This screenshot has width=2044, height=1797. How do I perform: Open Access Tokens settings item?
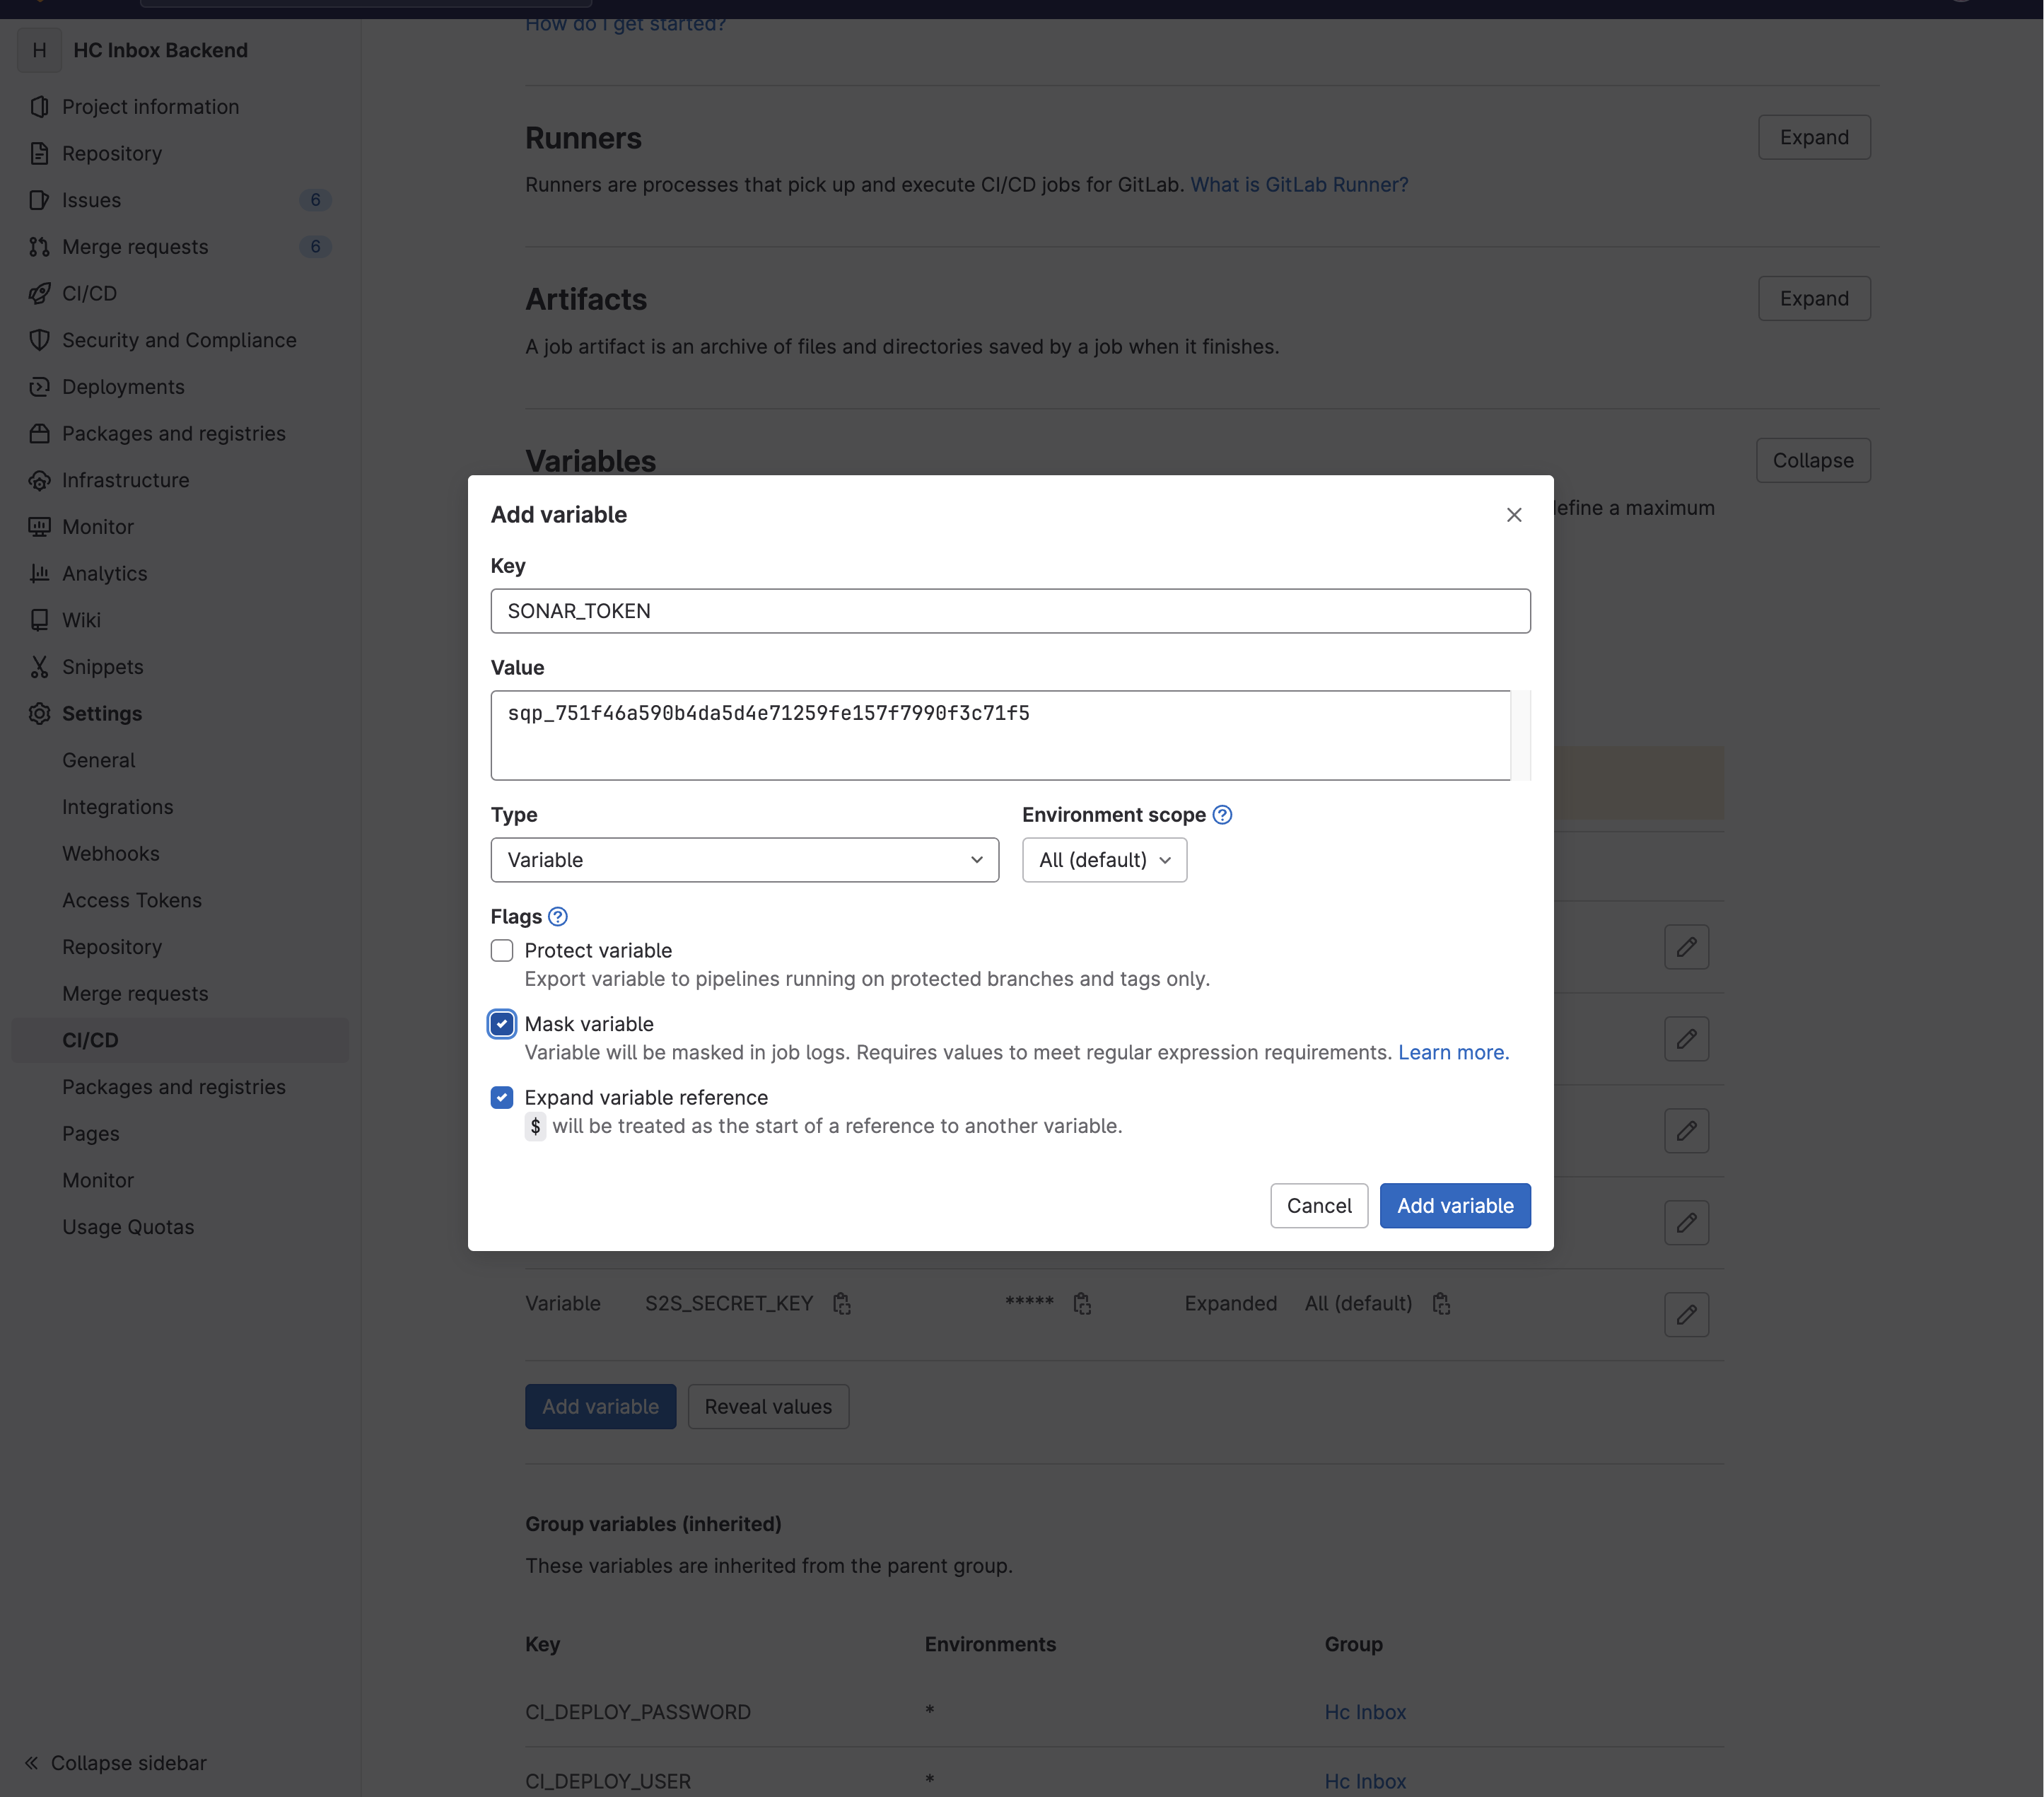point(132,900)
